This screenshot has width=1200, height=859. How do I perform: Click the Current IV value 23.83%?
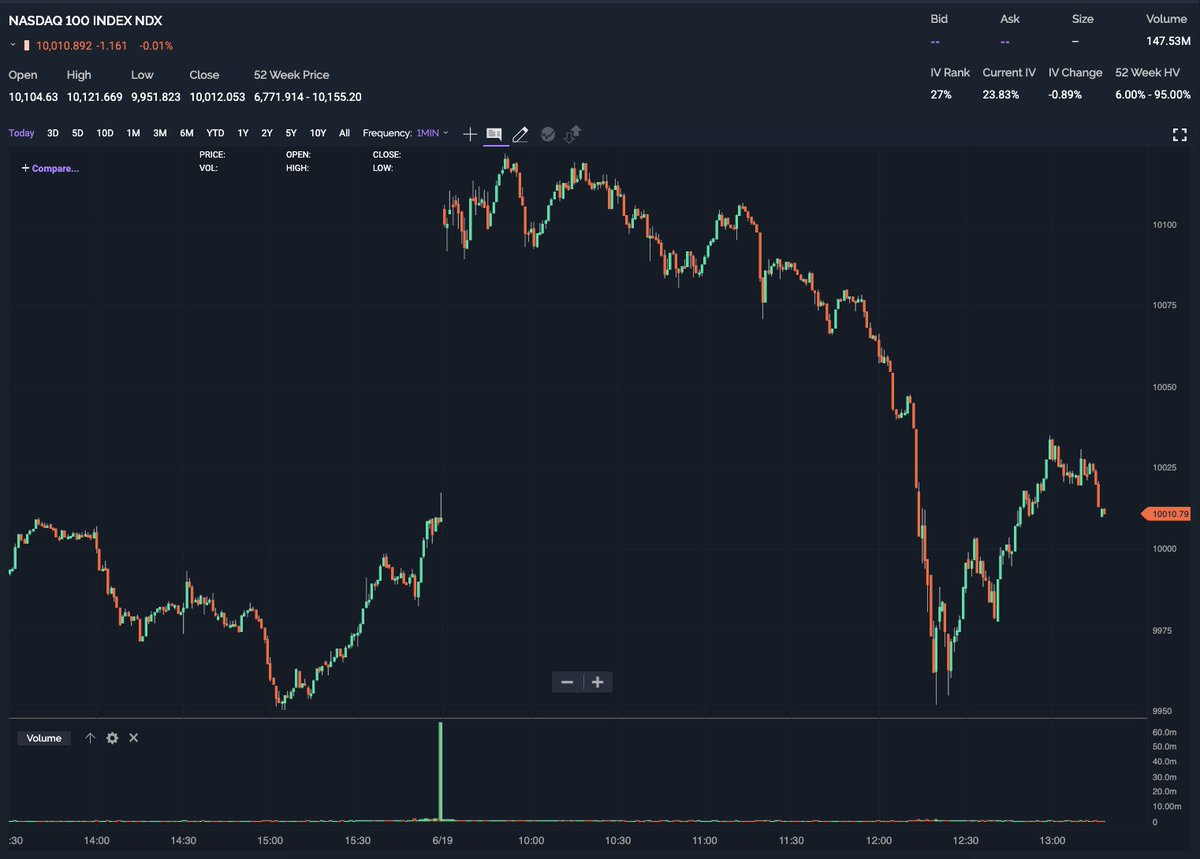1001,94
